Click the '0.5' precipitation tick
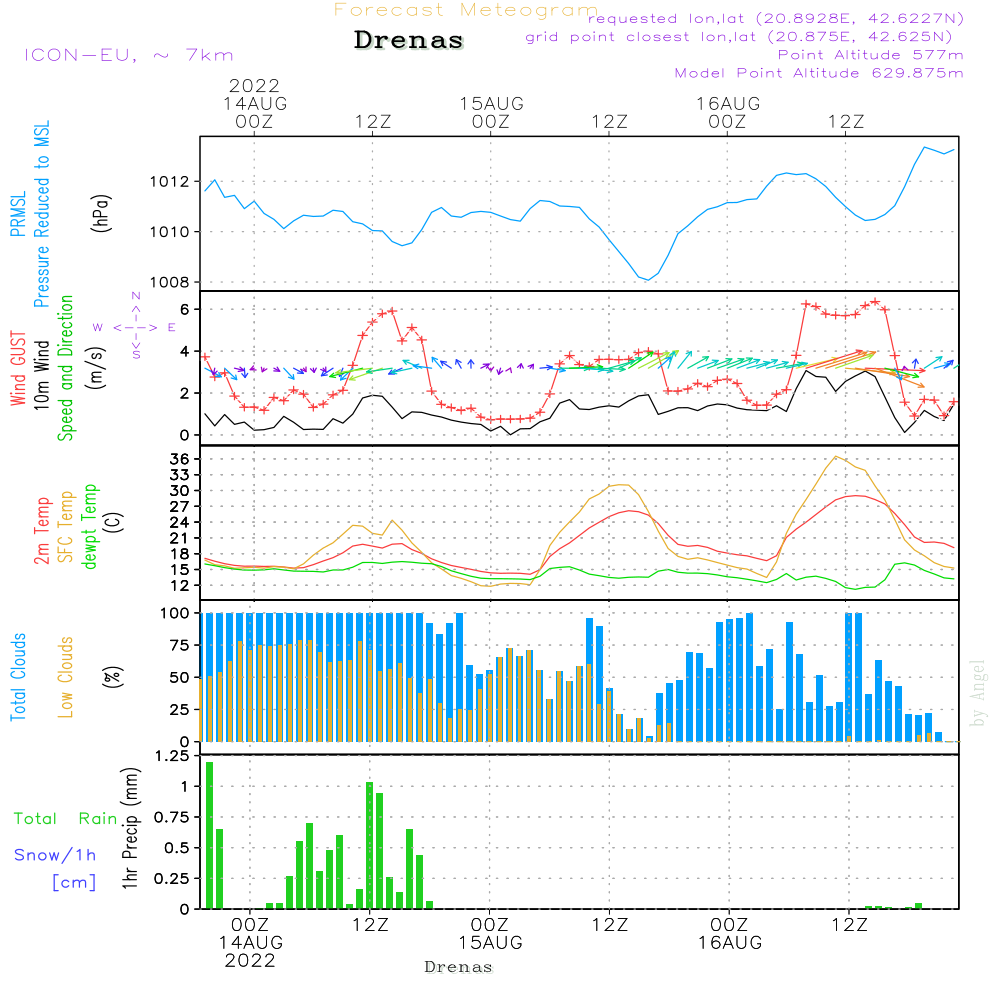Screen dimensions: 1000x1000 (x=177, y=848)
